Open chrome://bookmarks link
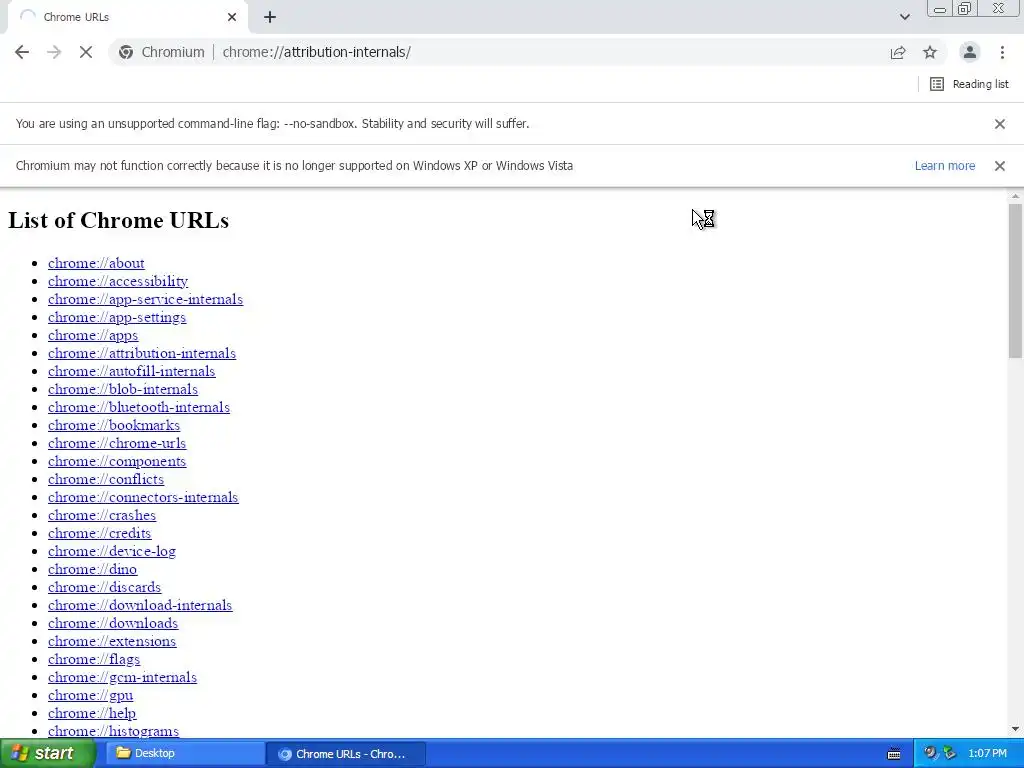The height and width of the screenshot is (768, 1024). click(114, 425)
